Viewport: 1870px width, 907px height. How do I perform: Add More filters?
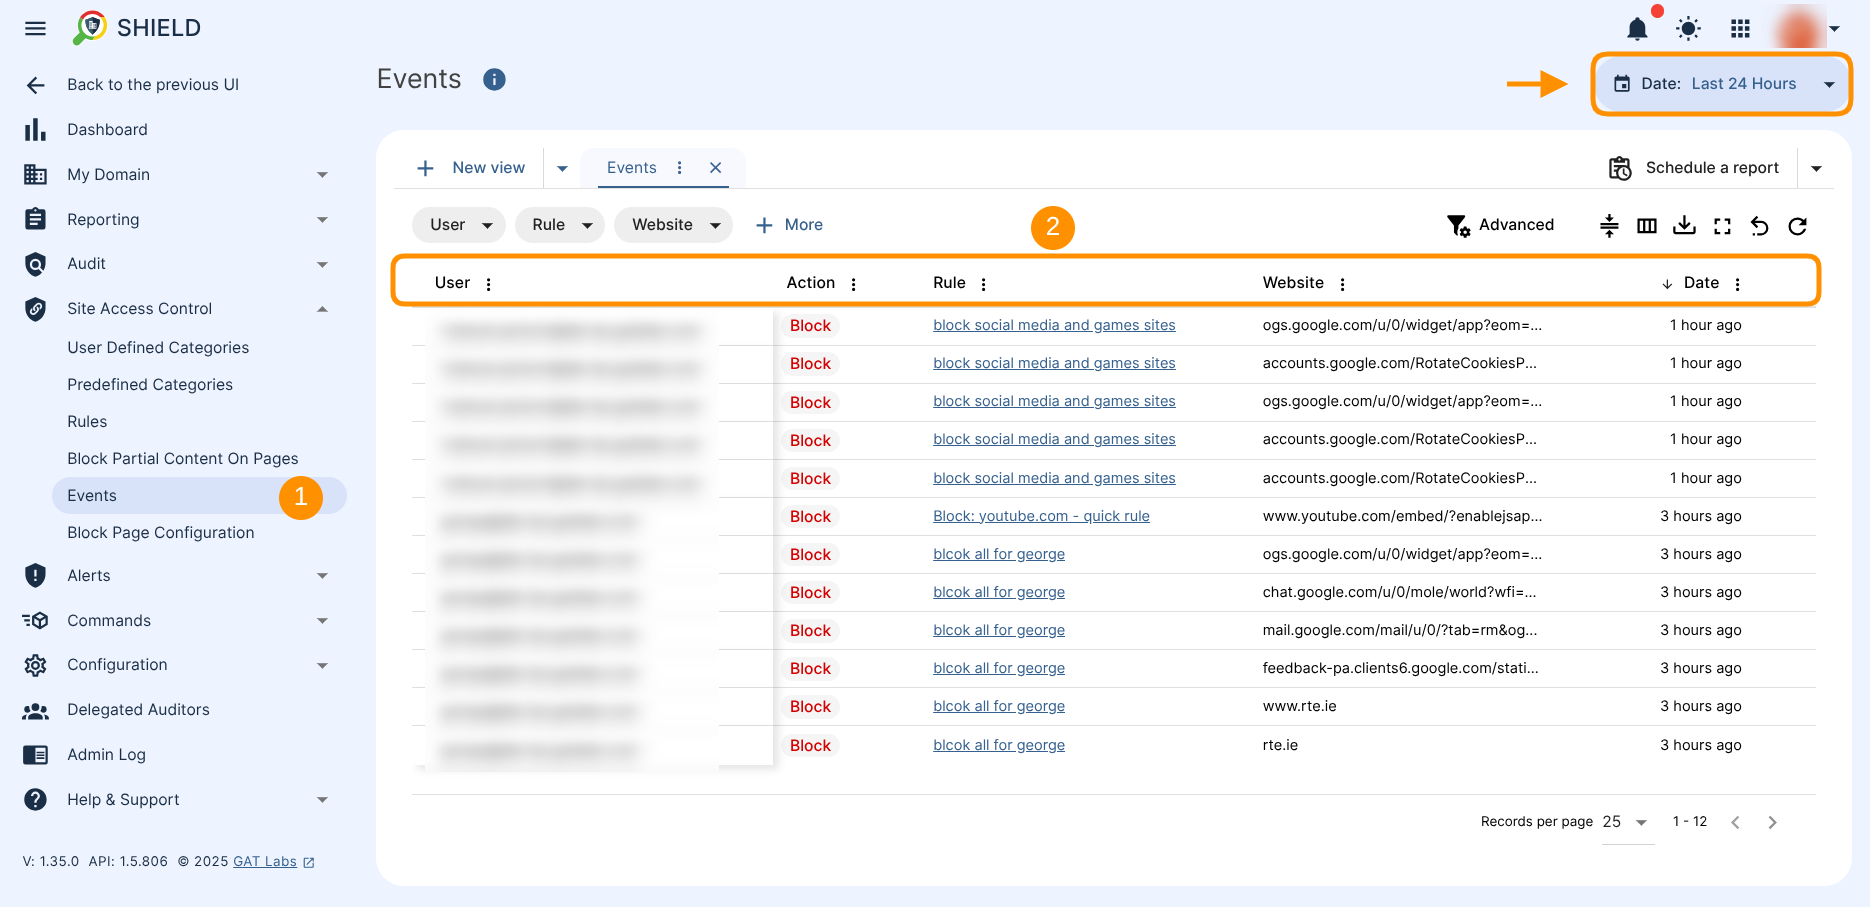tap(790, 225)
